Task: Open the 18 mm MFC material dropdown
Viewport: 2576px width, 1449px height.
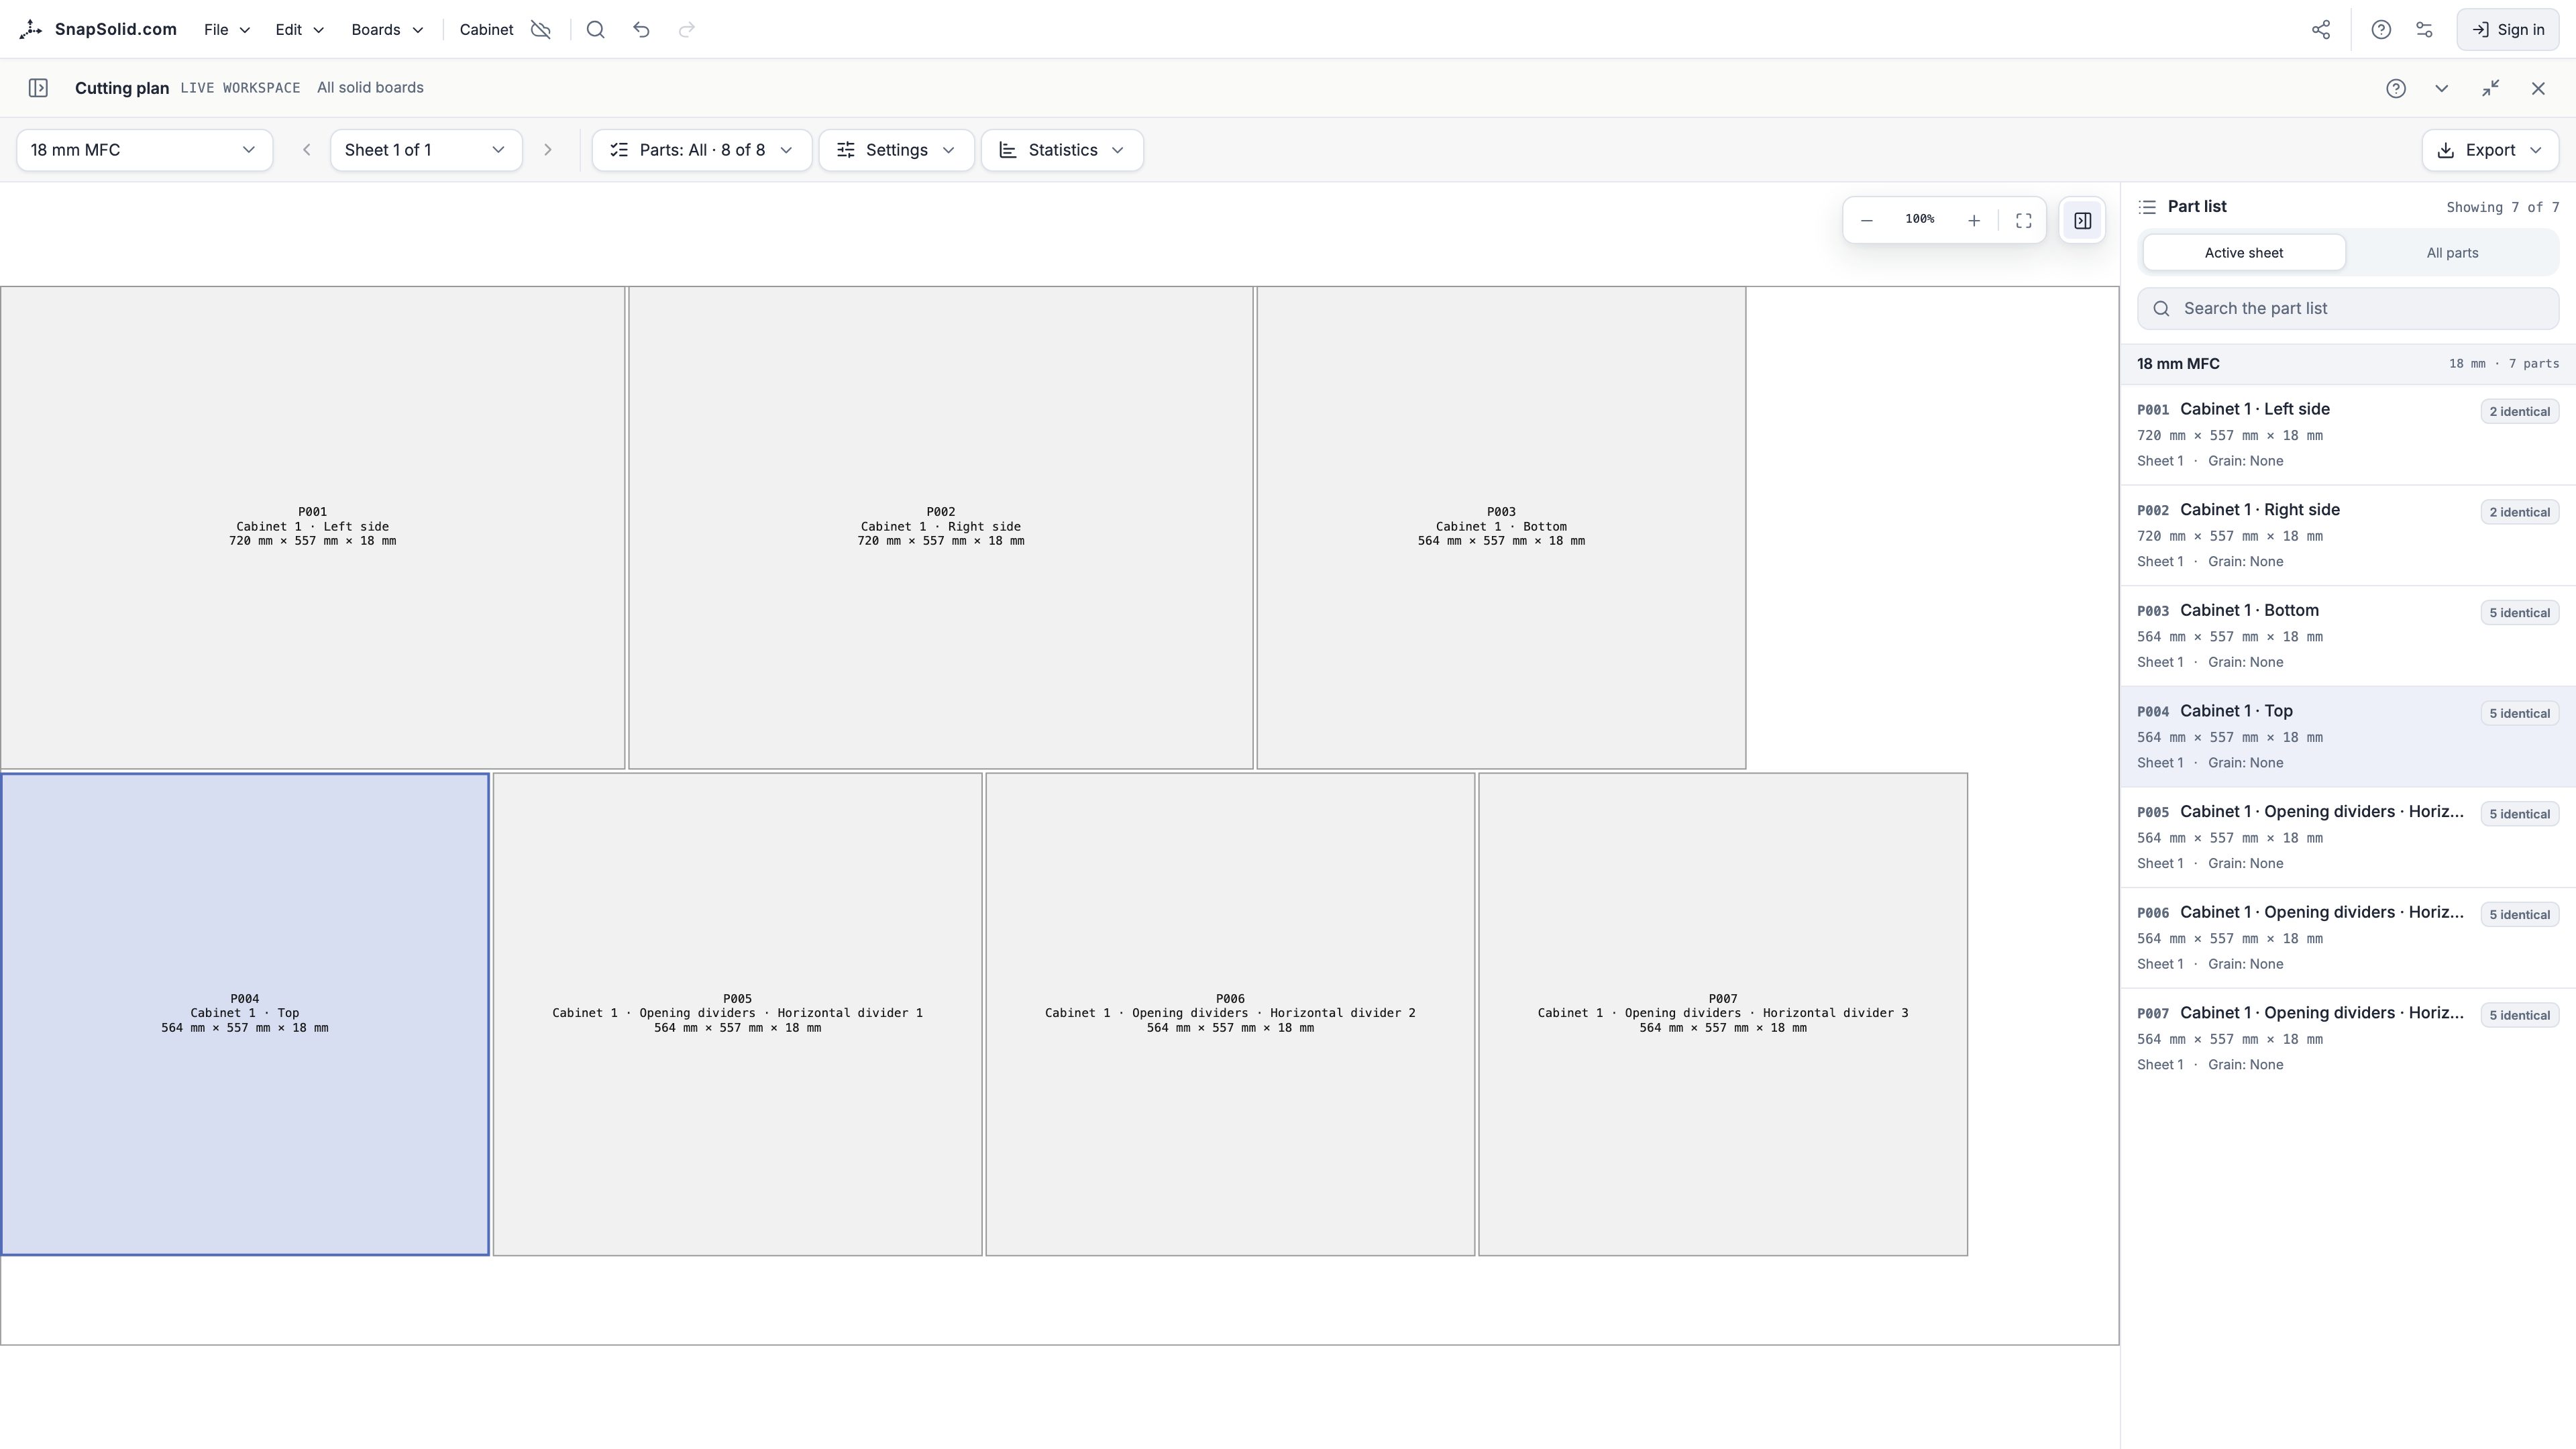Action: pyautogui.click(x=145, y=150)
